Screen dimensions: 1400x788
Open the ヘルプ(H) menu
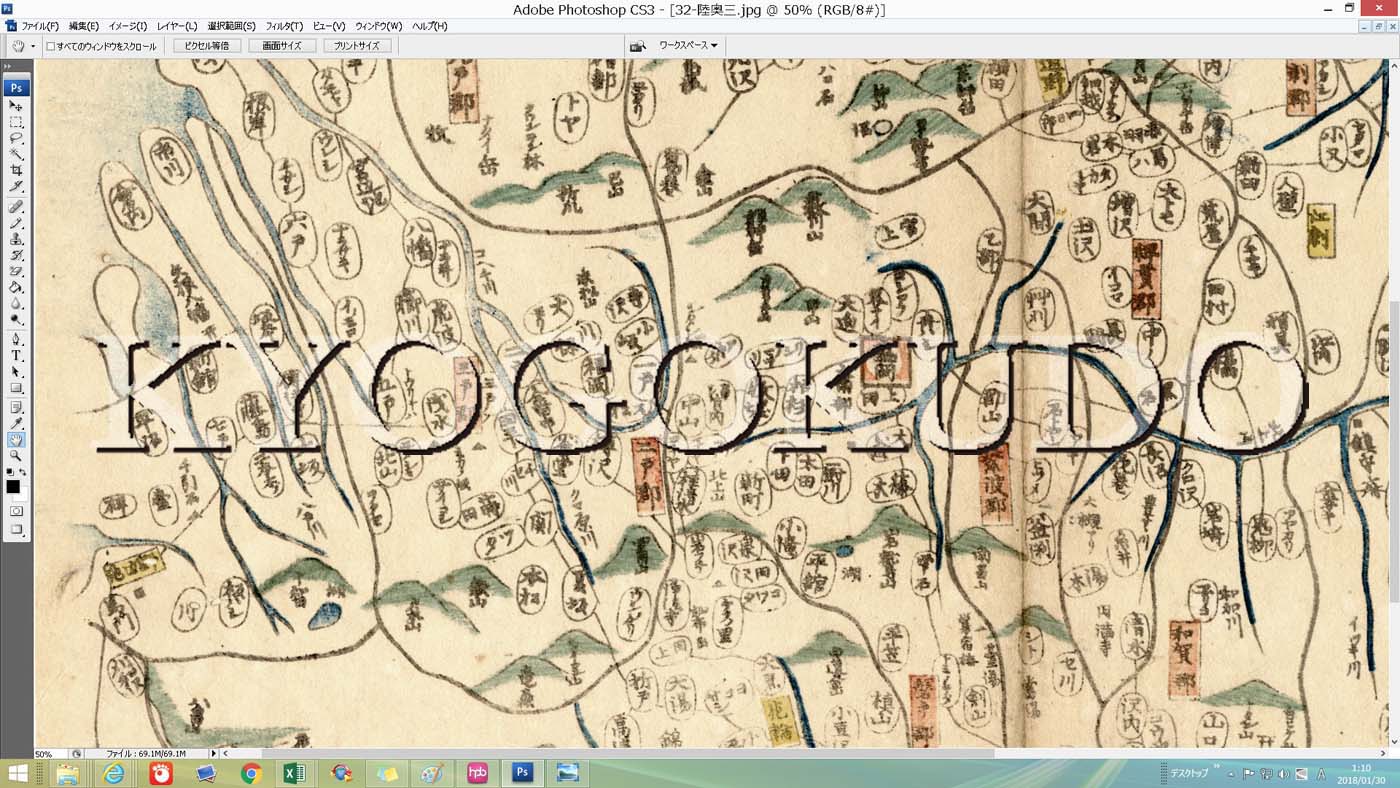click(x=430, y=26)
